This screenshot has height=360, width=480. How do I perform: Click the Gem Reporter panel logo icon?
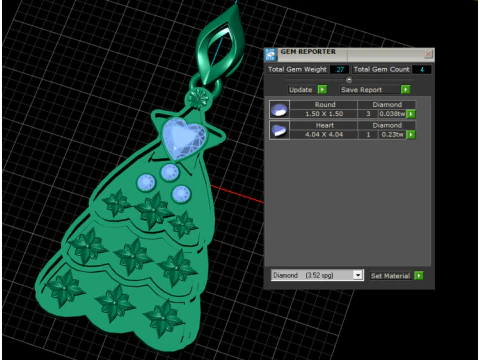point(270,54)
